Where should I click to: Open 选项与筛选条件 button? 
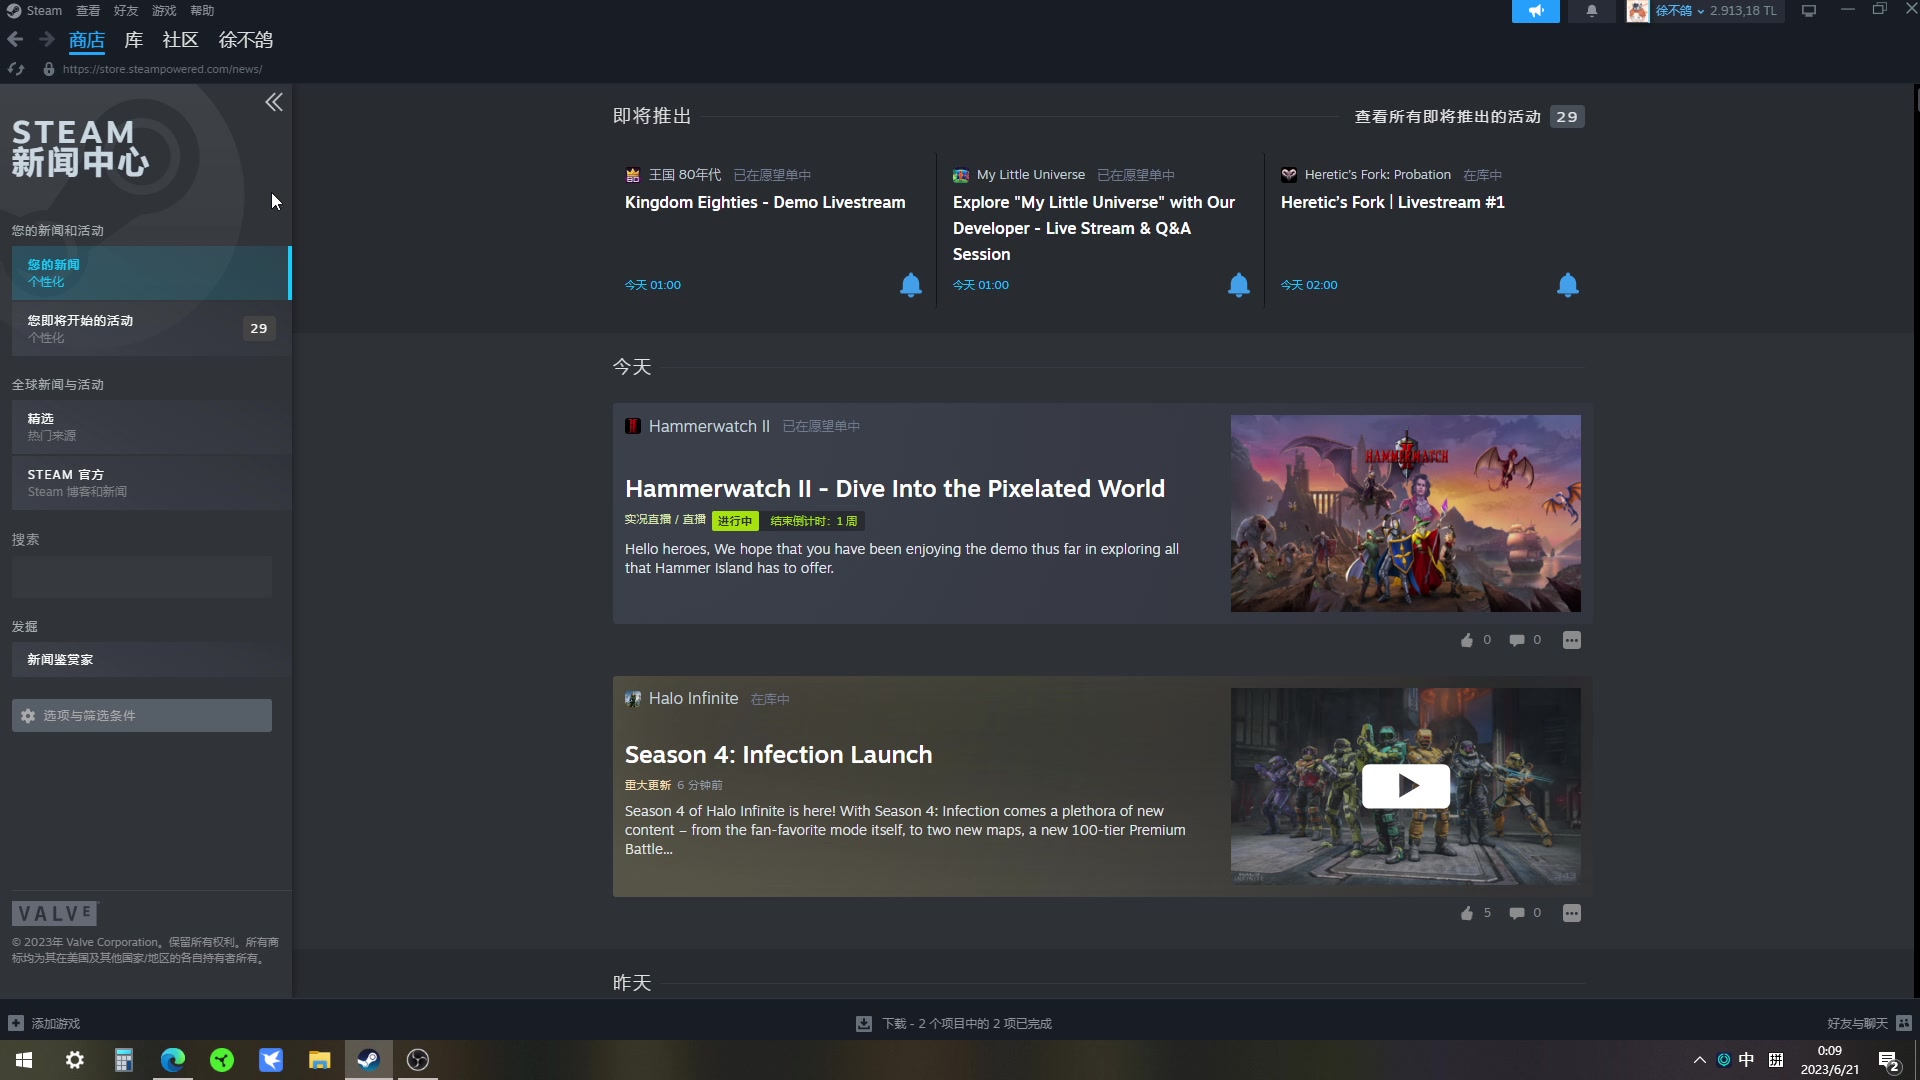pos(142,716)
